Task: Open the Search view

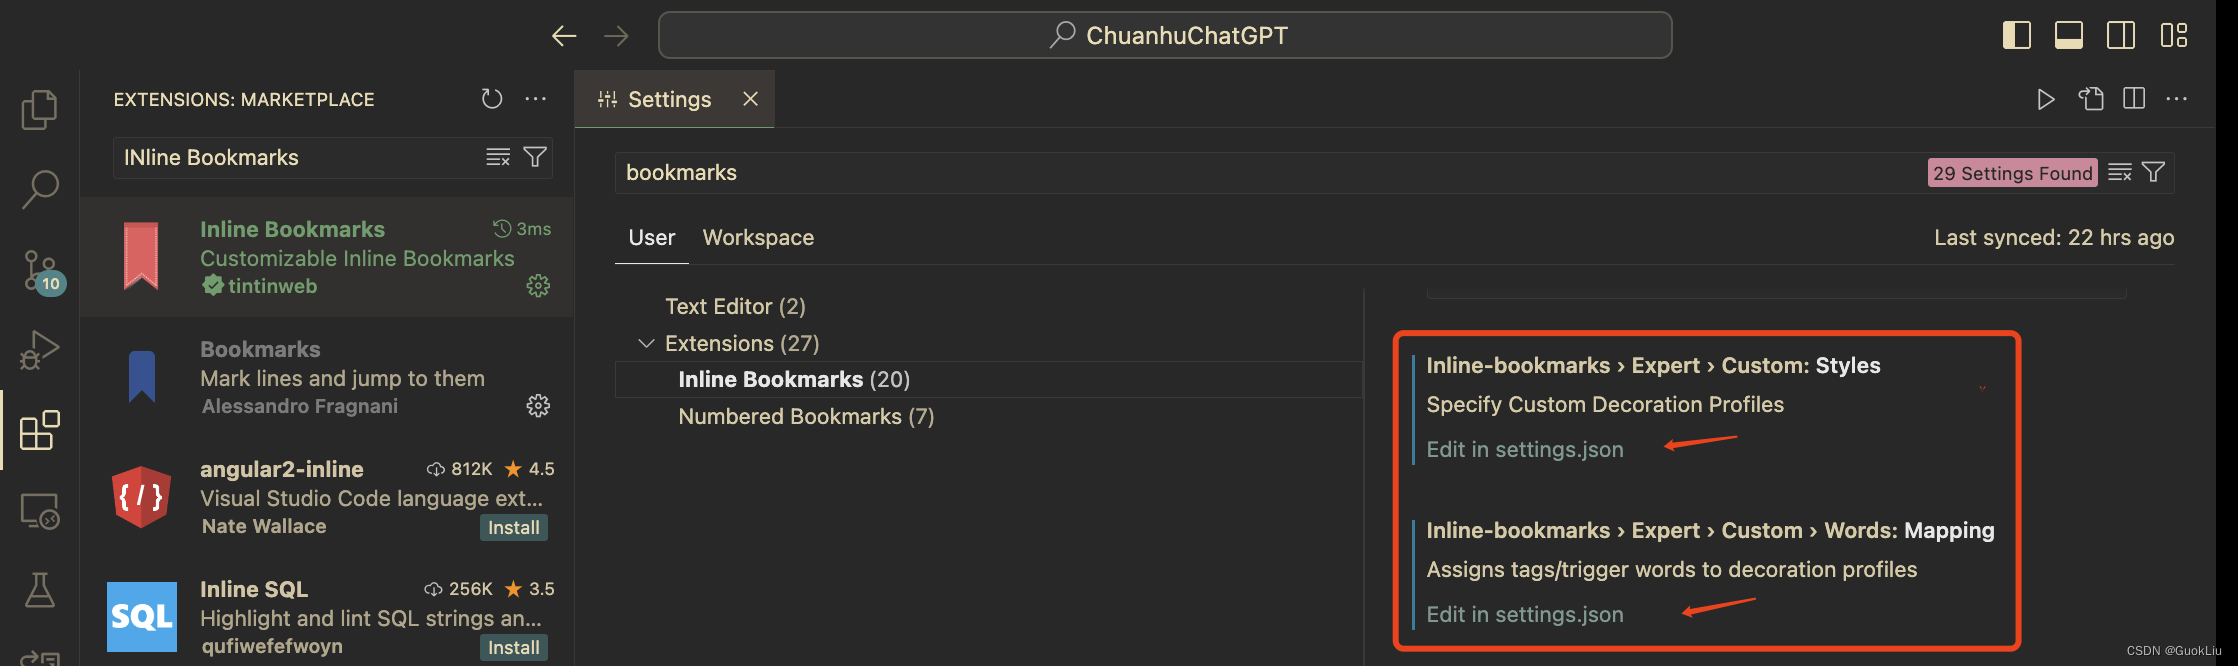Action: 38,188
